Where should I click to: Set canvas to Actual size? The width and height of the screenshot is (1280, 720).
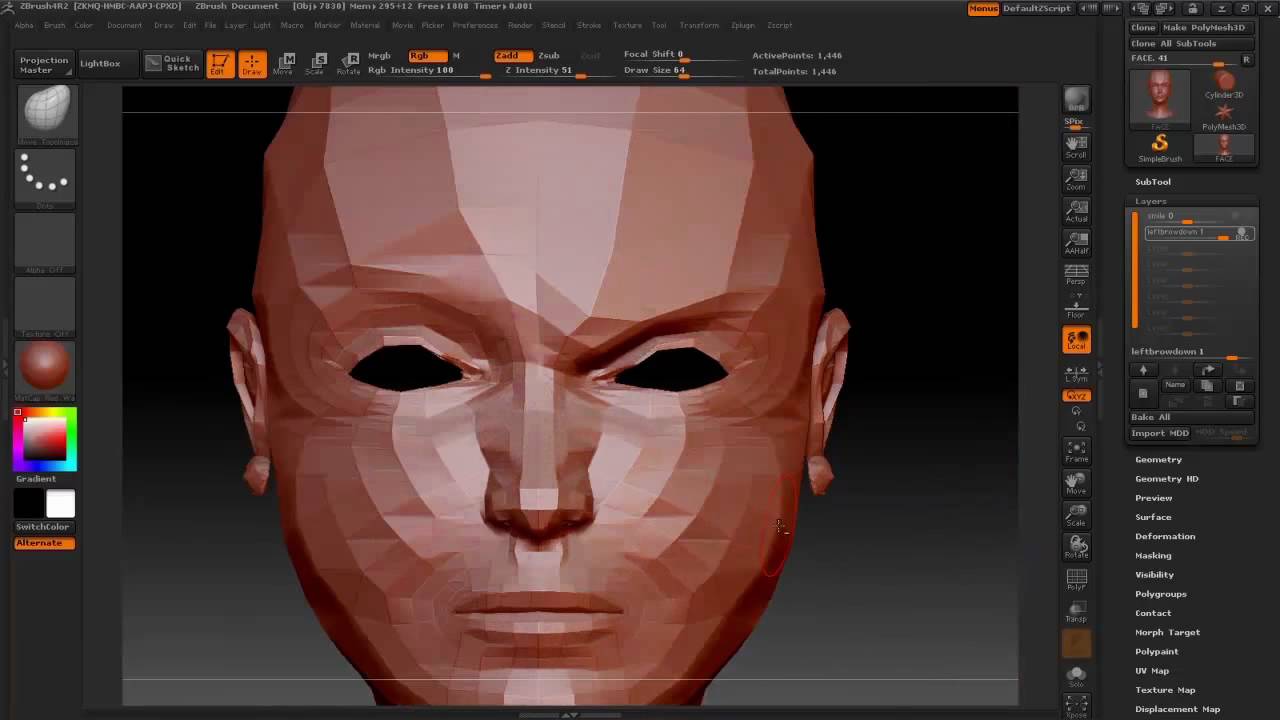click(1076, 211)
